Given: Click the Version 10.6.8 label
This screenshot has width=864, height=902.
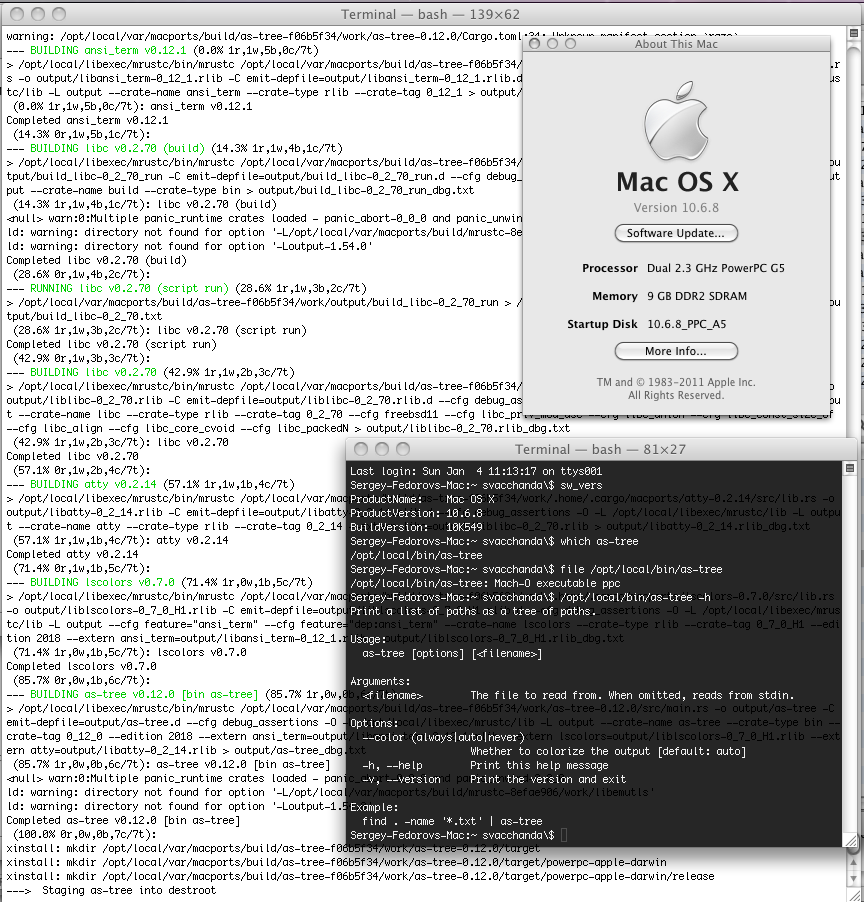Looking at the screenshot, I should click(676, 208).
